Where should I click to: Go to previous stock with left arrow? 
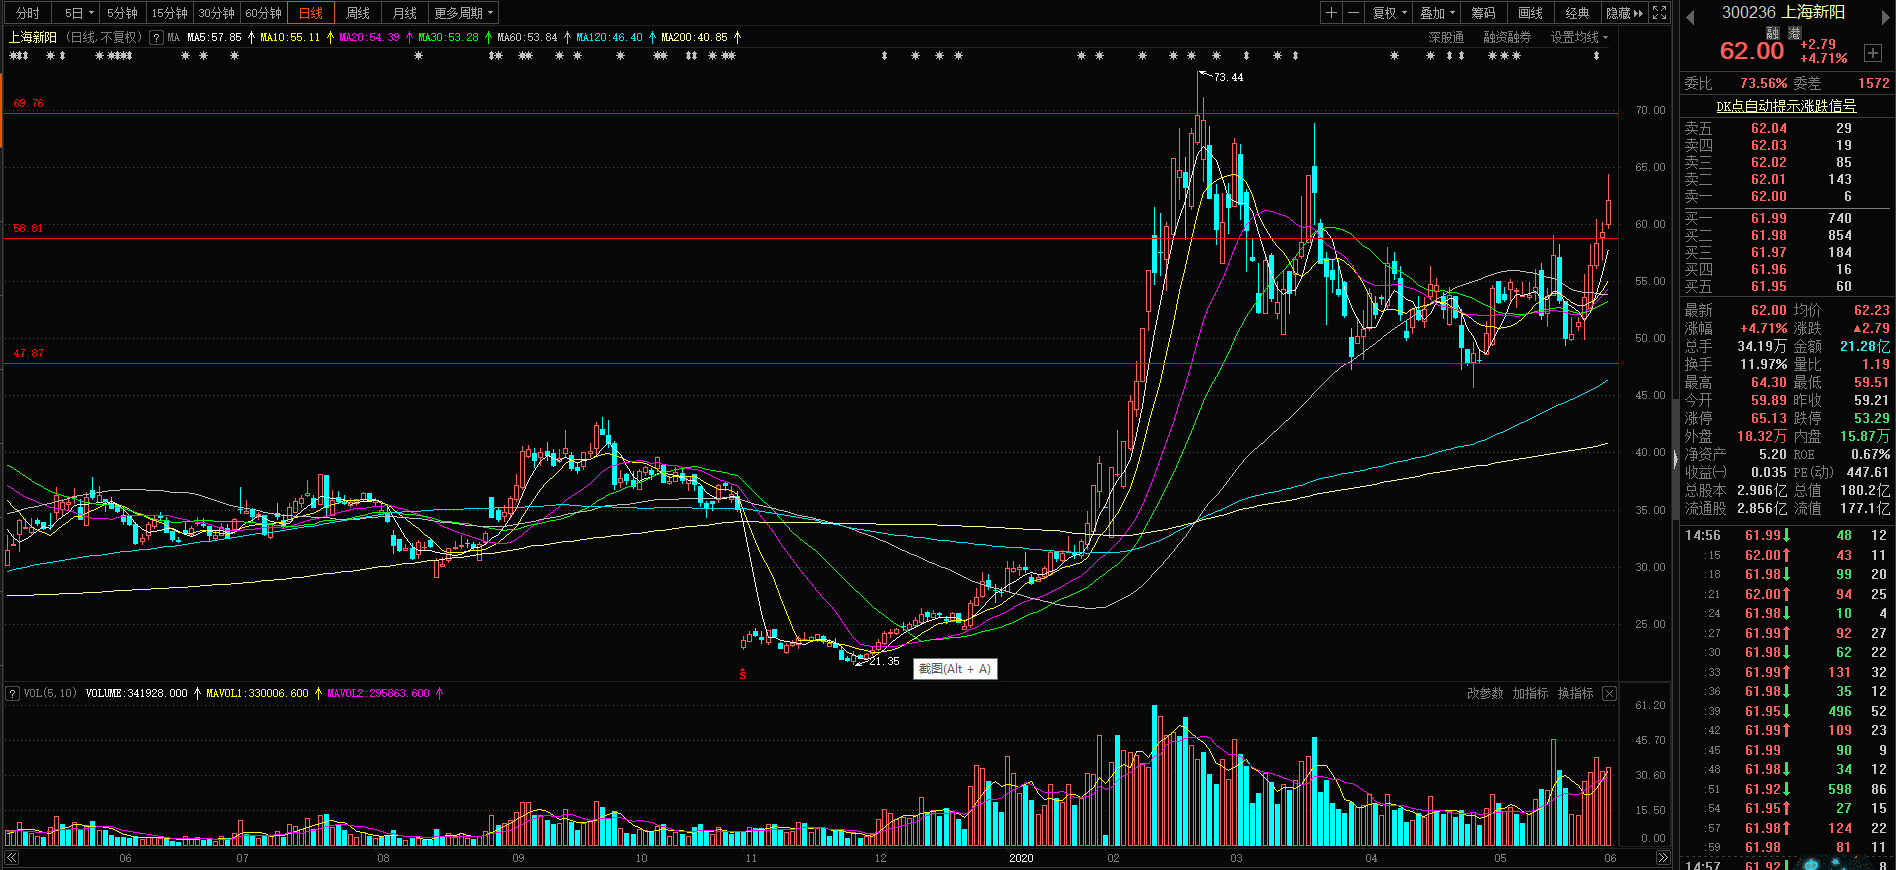(x=1690, y=17)
